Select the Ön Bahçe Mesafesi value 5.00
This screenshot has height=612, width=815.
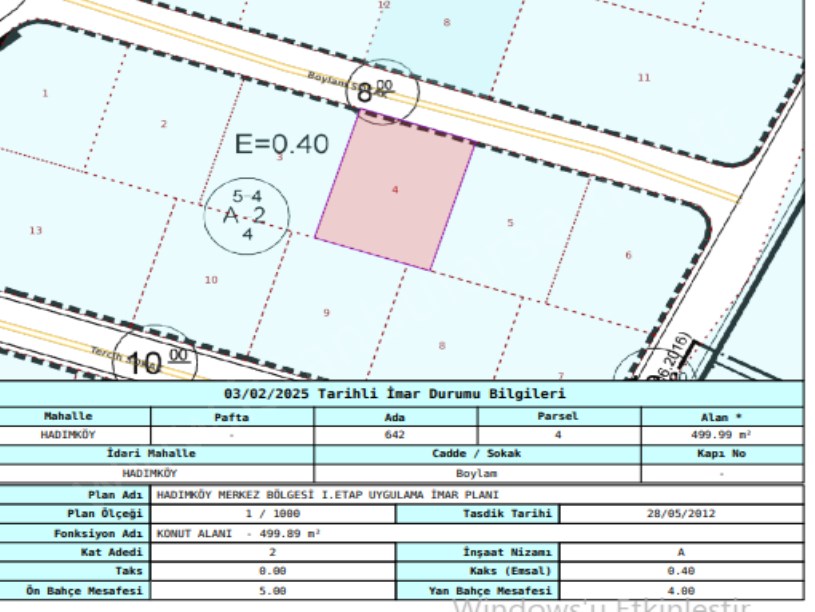tap(272, 591)
